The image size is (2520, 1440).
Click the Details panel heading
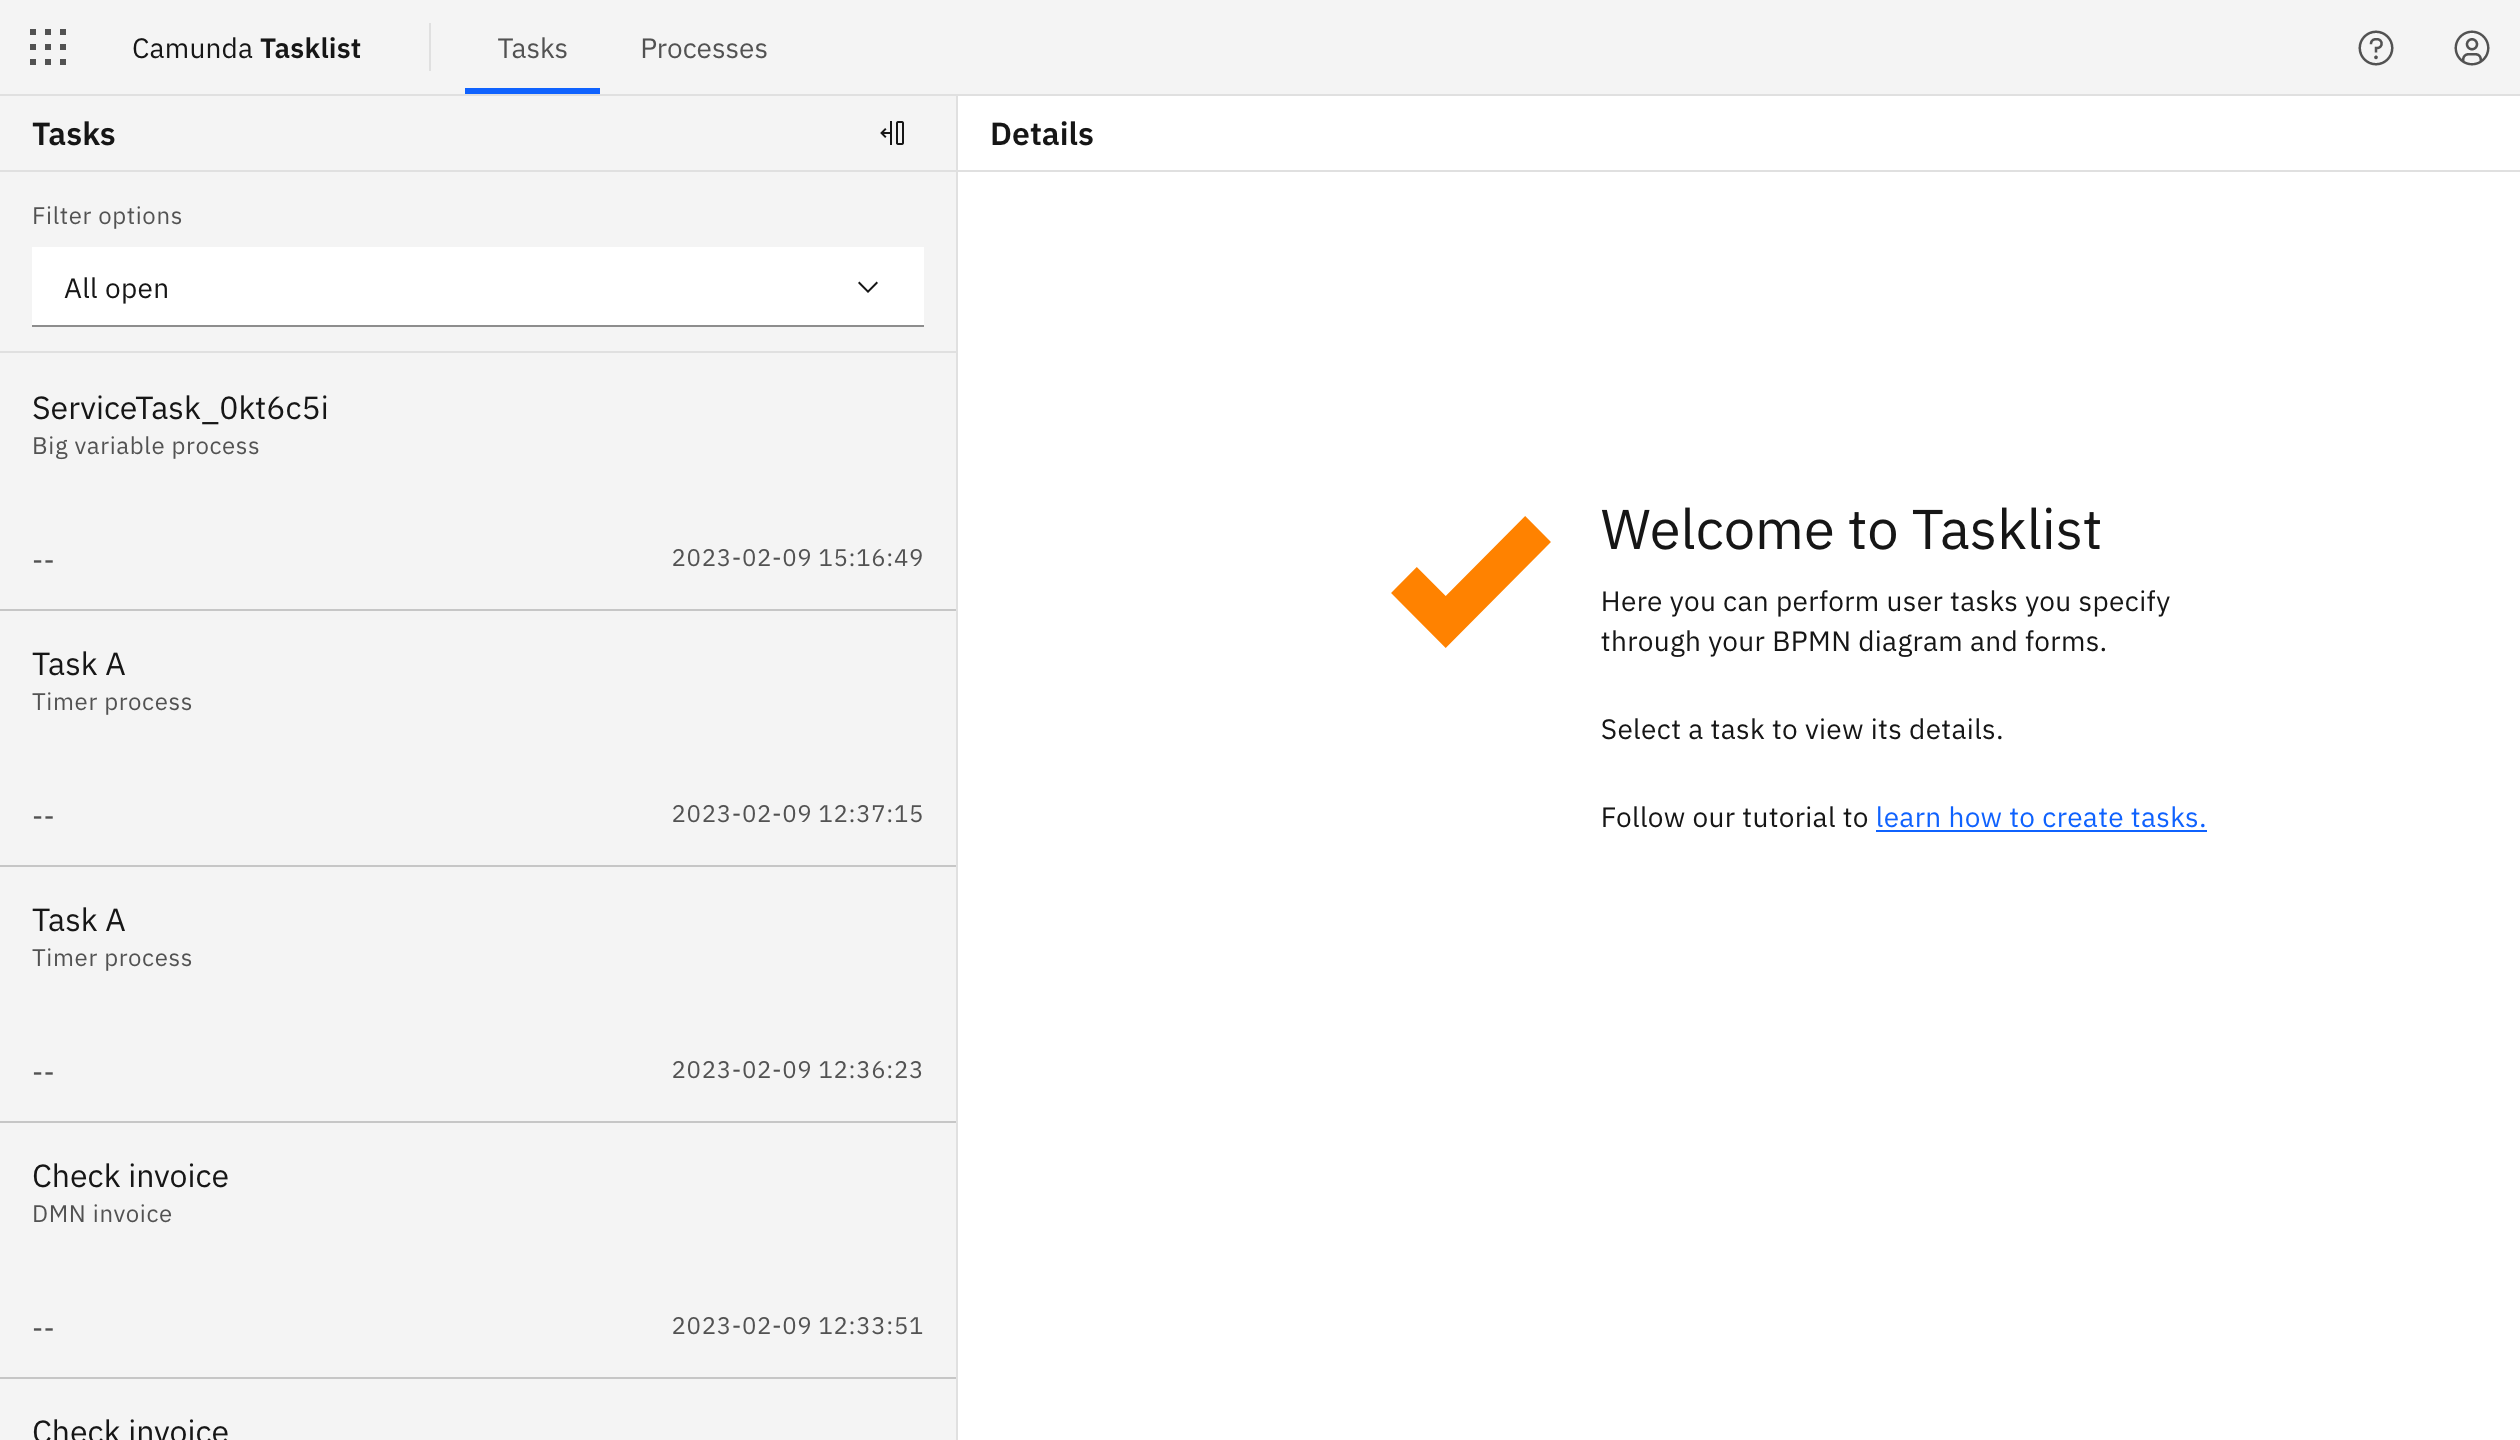click(x=1041, y=133)
